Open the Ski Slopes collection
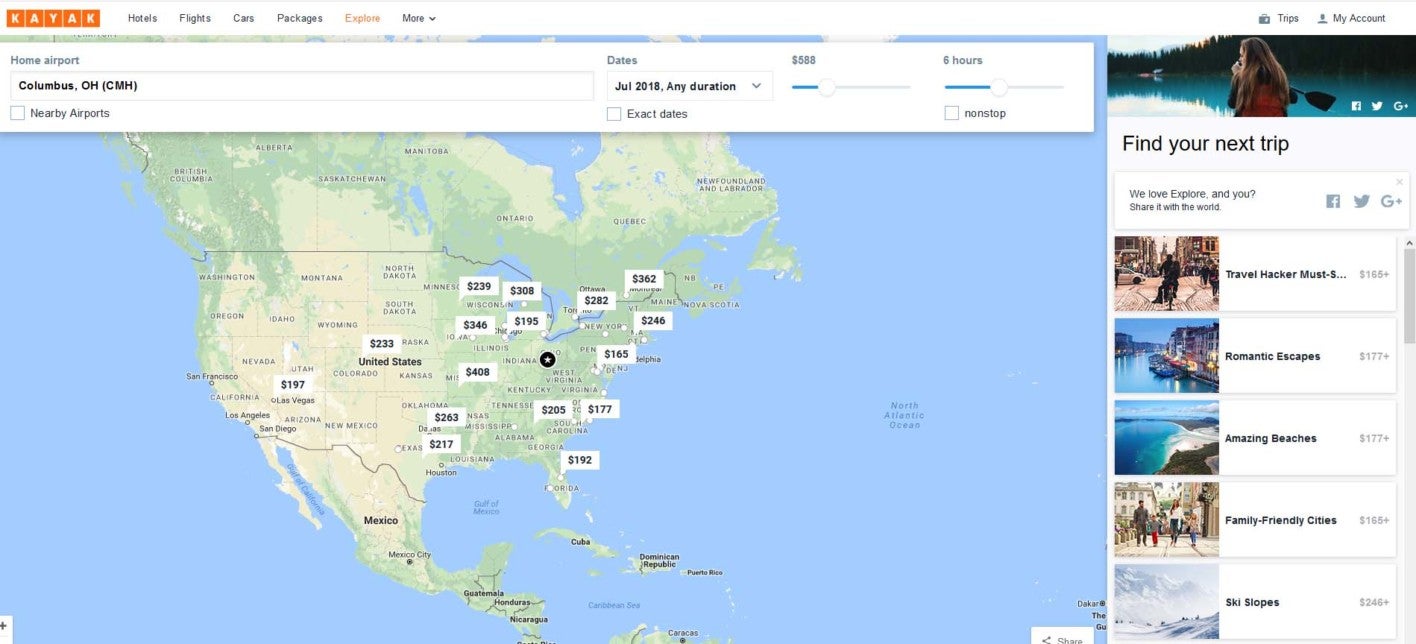The width and height of the screenshot is (1416, 644). click(1255, 601)
